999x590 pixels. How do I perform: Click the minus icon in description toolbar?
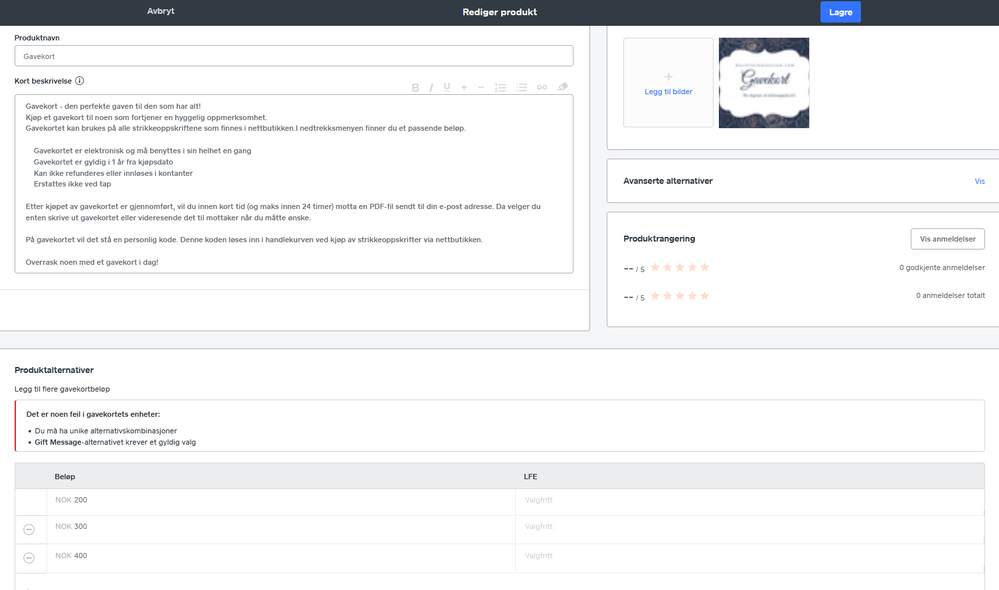pyautogui.click(x=481, y=88)
